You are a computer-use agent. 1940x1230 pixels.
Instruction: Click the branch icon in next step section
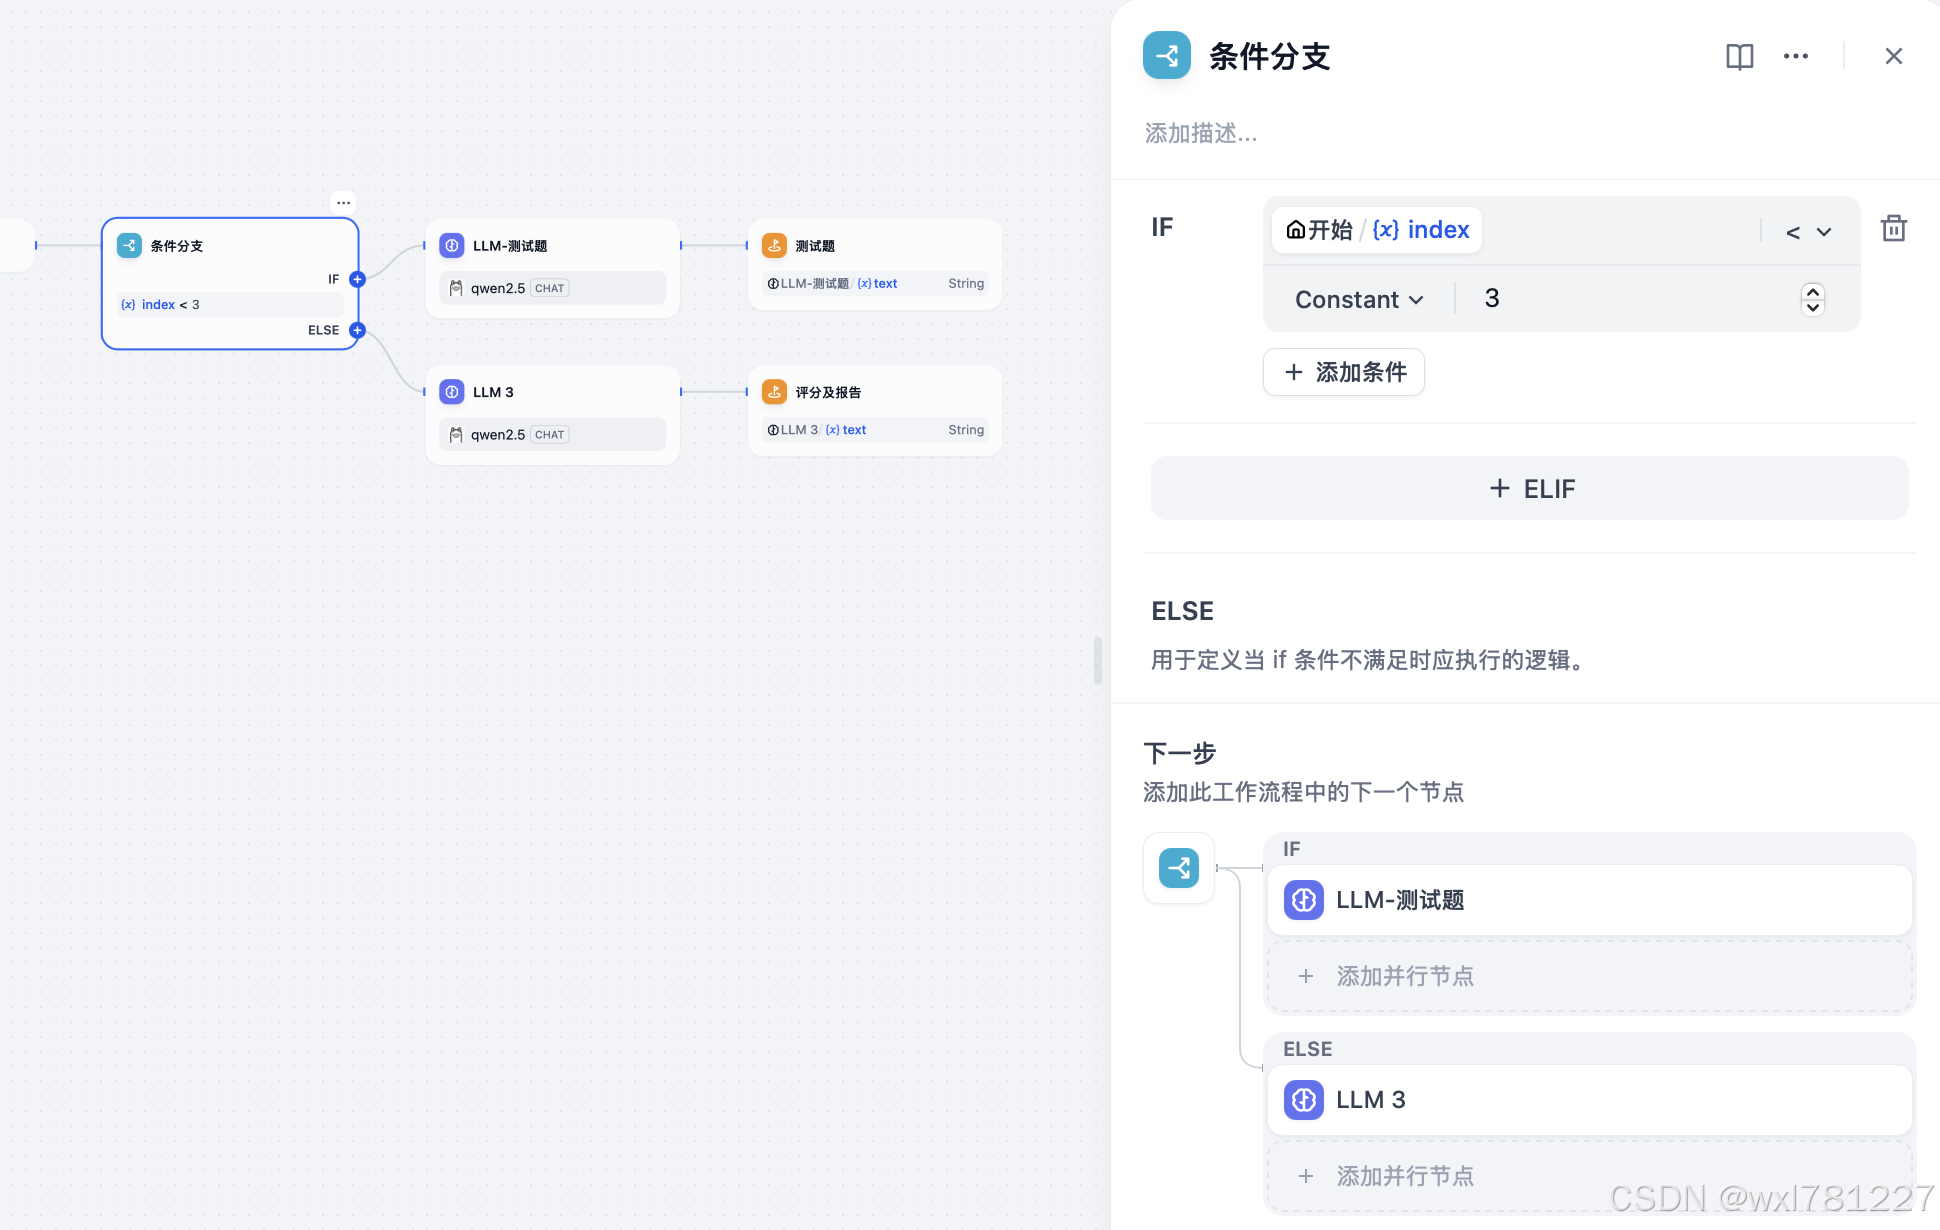[x=1179, y=868]
